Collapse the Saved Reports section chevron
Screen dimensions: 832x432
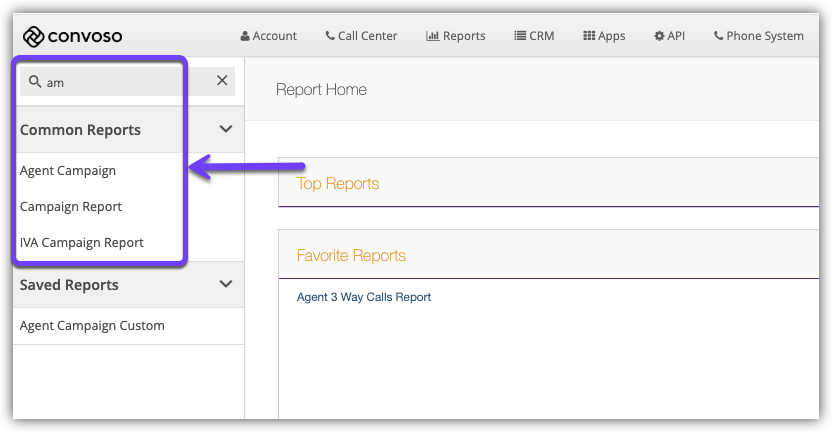coord(226,285)
